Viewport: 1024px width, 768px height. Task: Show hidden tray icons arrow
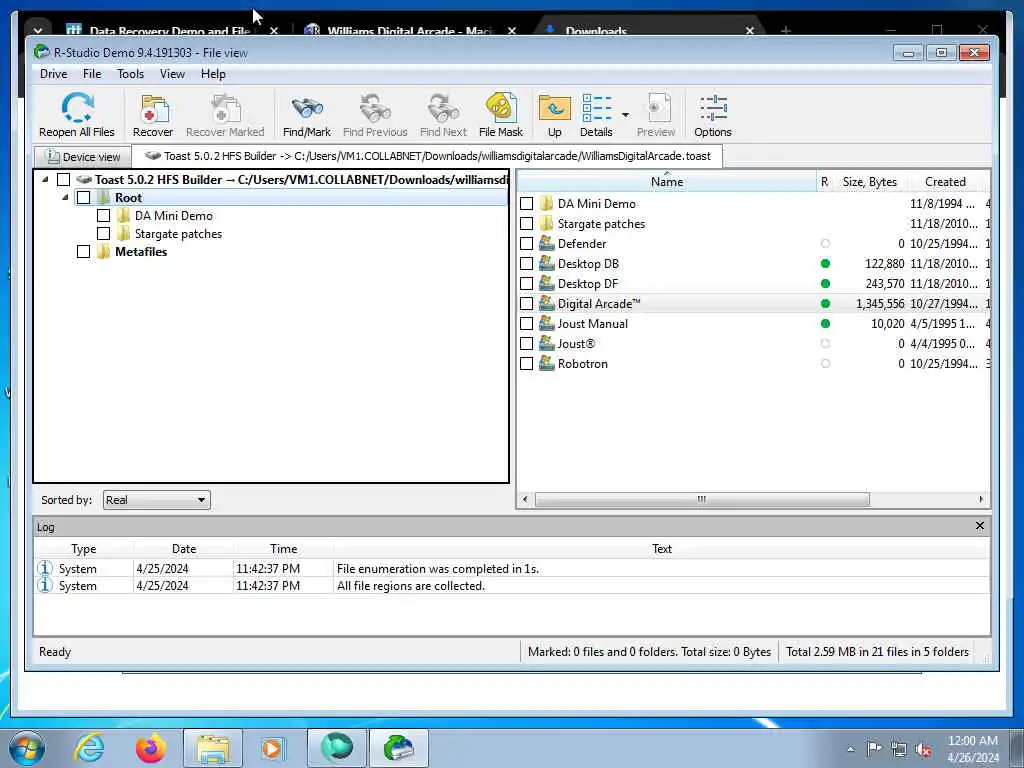click(850, 749)
